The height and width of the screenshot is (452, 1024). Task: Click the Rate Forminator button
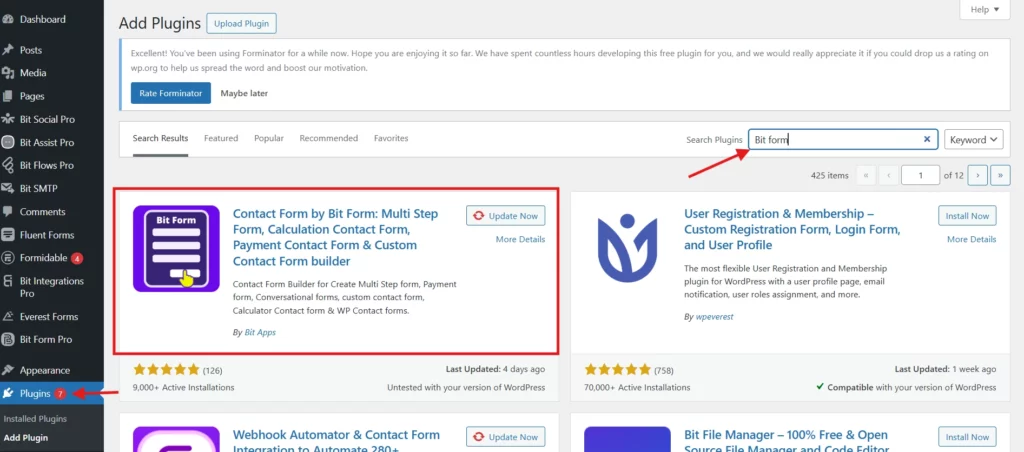(x=170, y=93)
